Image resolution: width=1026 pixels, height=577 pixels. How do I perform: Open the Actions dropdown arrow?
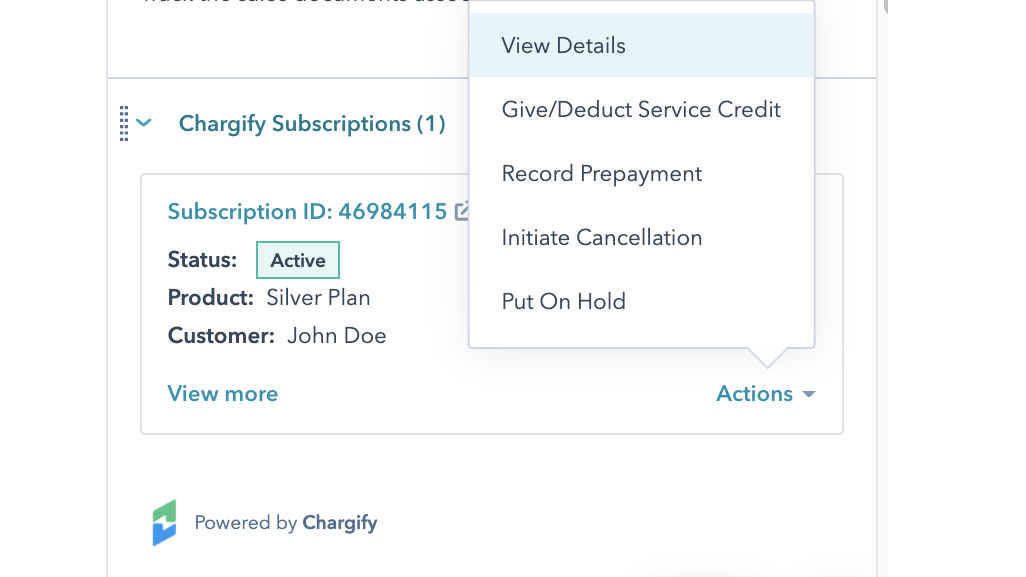pos(809,394)
